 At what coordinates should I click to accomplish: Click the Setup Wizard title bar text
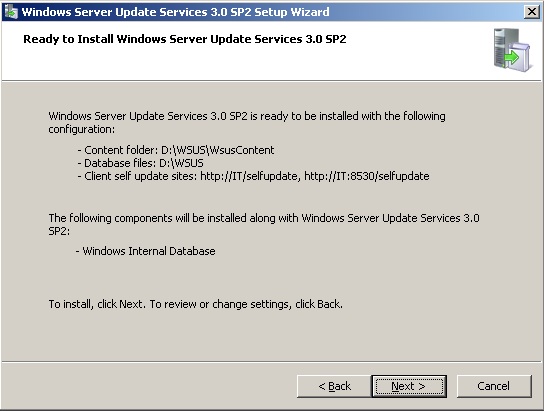[x=175, y=12]
